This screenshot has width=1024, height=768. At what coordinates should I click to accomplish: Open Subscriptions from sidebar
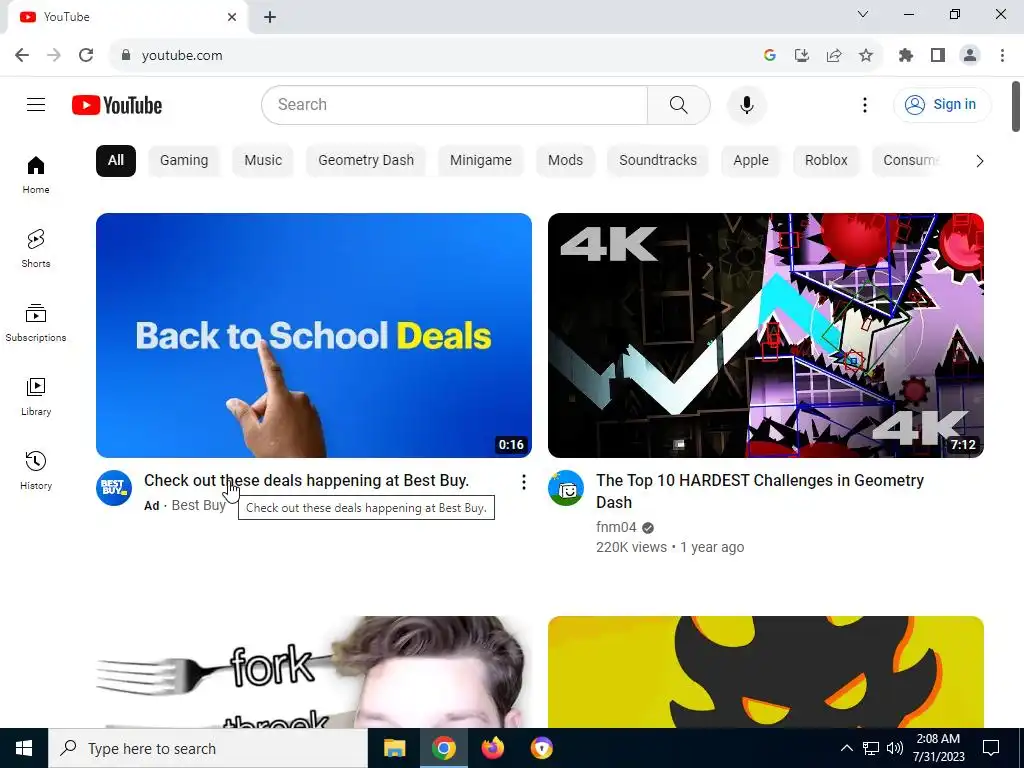coord(36,323)
